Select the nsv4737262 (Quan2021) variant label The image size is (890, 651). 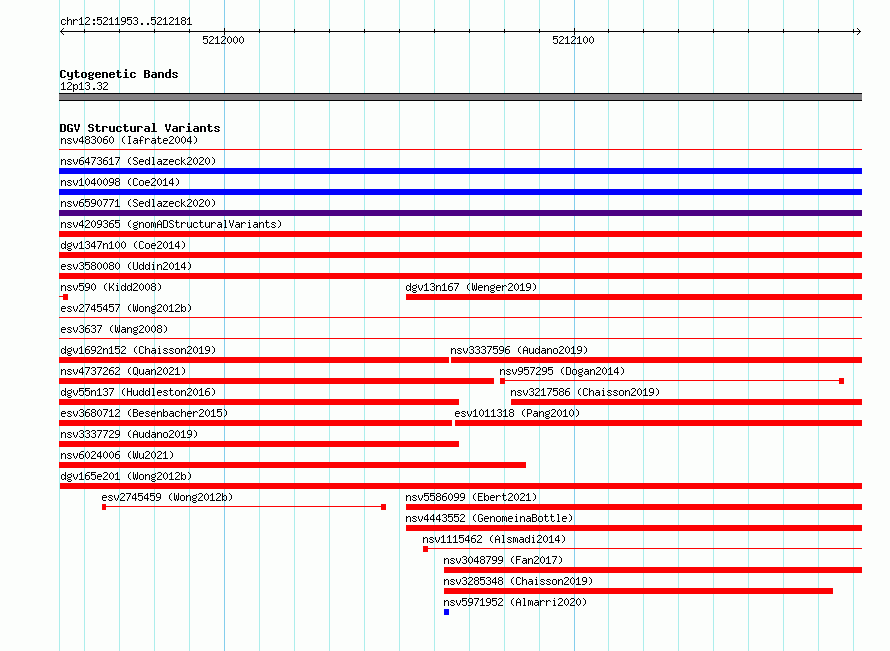tap(123, 371)
